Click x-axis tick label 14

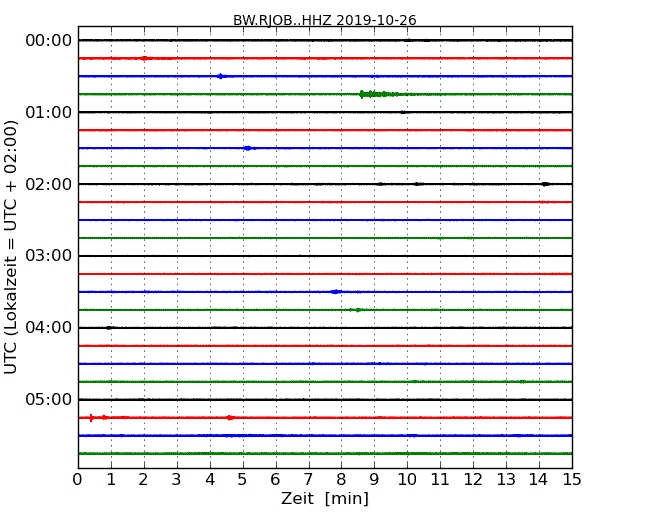tap(539, 480)
